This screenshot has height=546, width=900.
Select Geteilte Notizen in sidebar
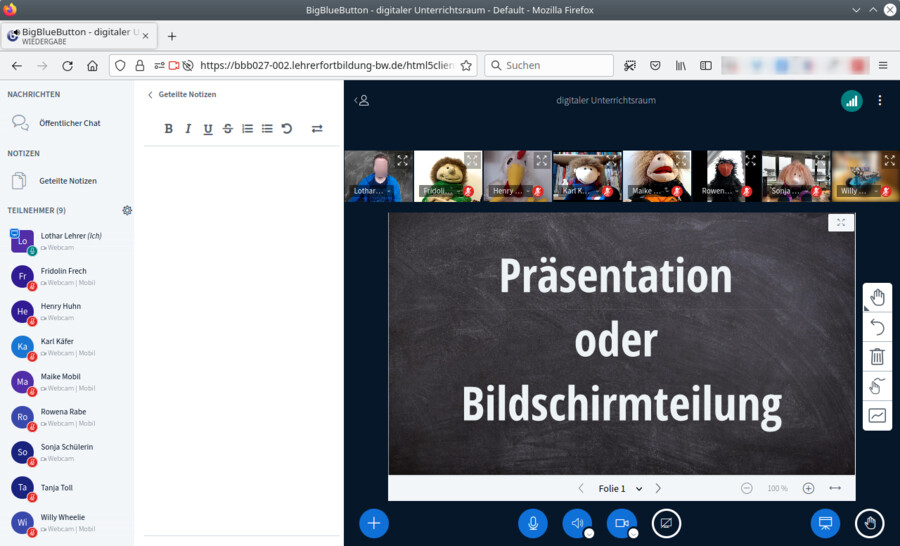click(x=67, y=181)
